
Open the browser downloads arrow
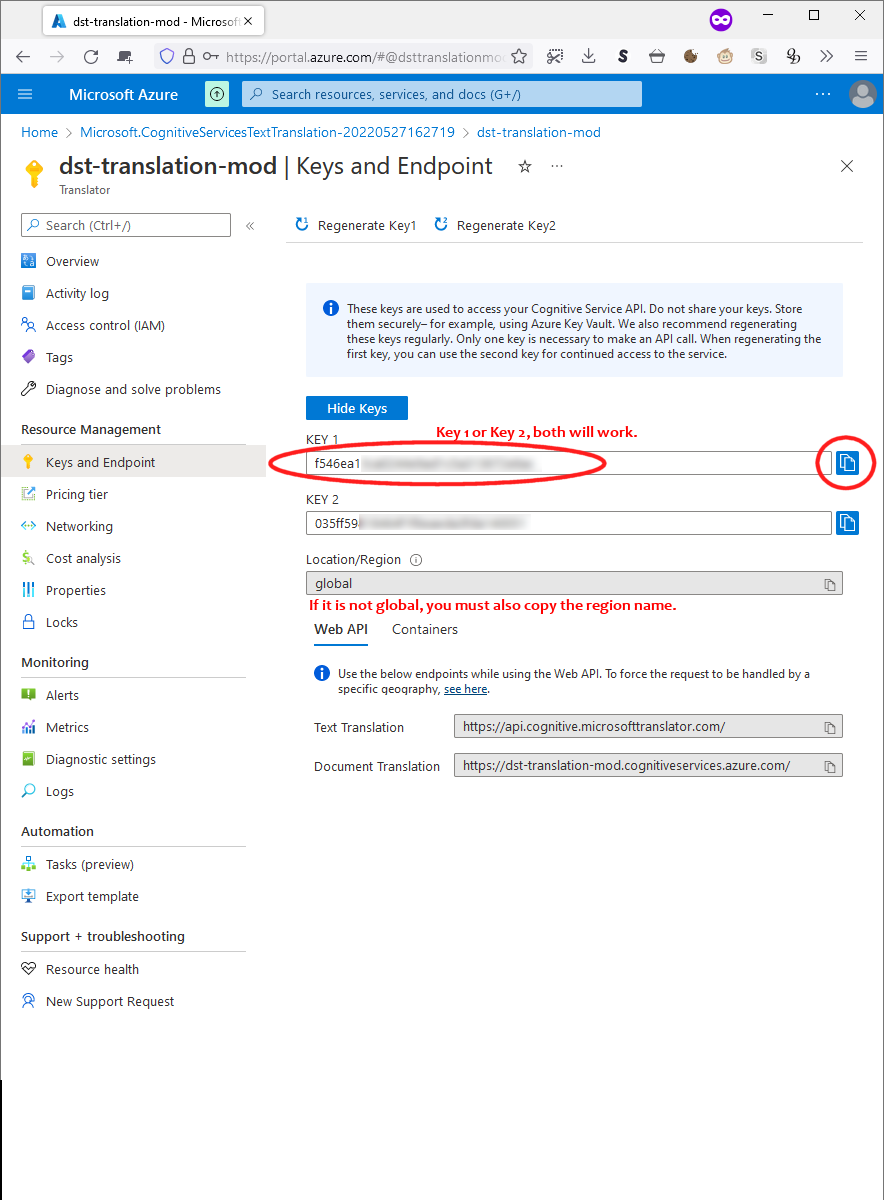(x=589, y=57)
